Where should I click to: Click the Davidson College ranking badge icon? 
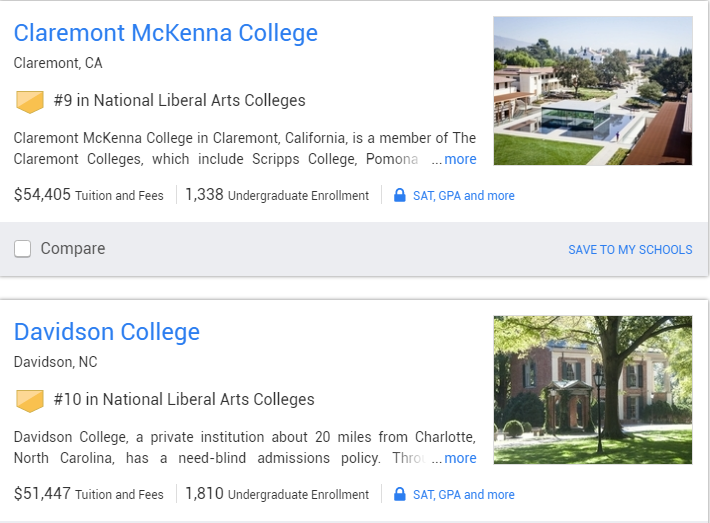30,400
